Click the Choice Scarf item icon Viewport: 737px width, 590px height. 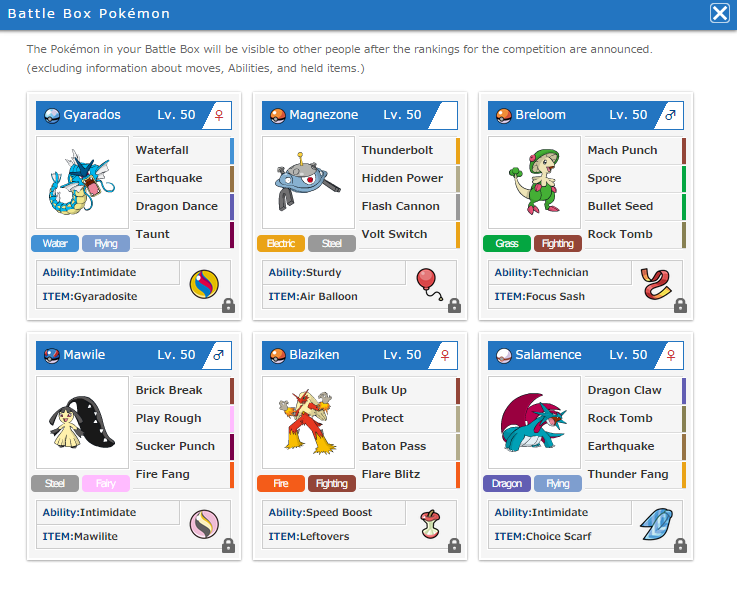click(656, 524)
